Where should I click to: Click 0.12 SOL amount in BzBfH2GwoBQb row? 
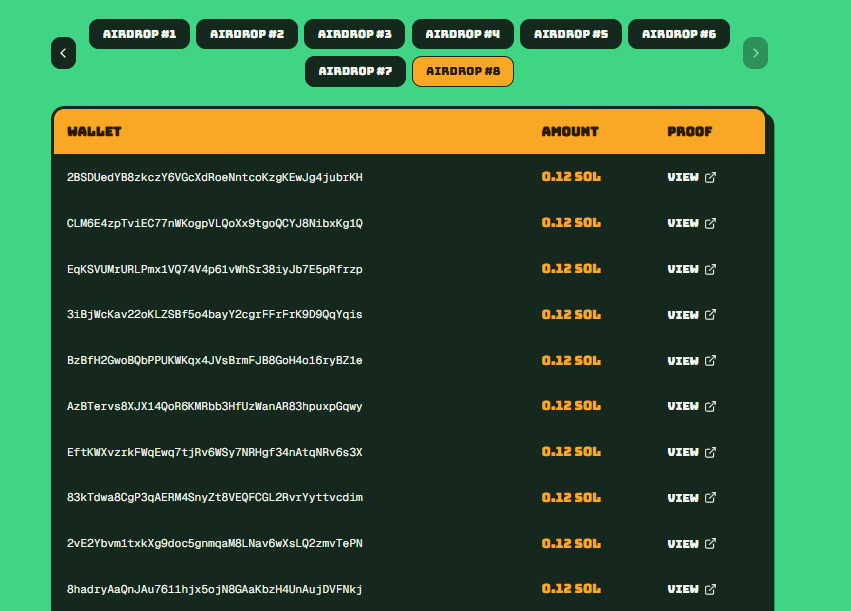pyautogui.click(x=571, y=360)
